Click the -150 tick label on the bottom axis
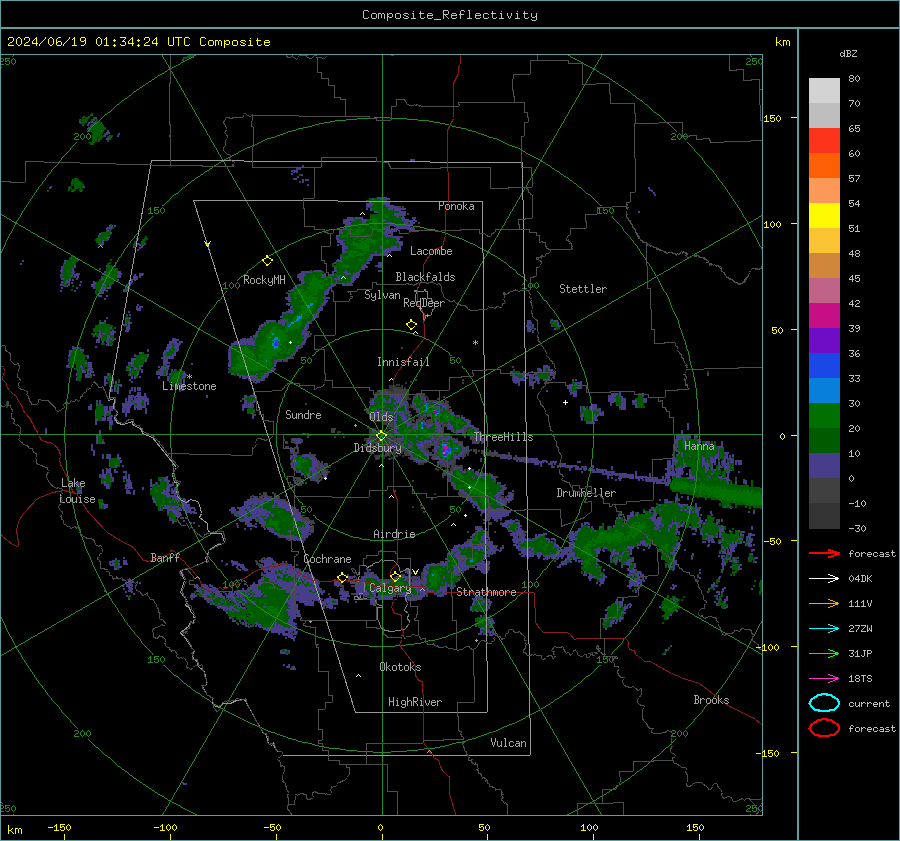 [59, 827]
